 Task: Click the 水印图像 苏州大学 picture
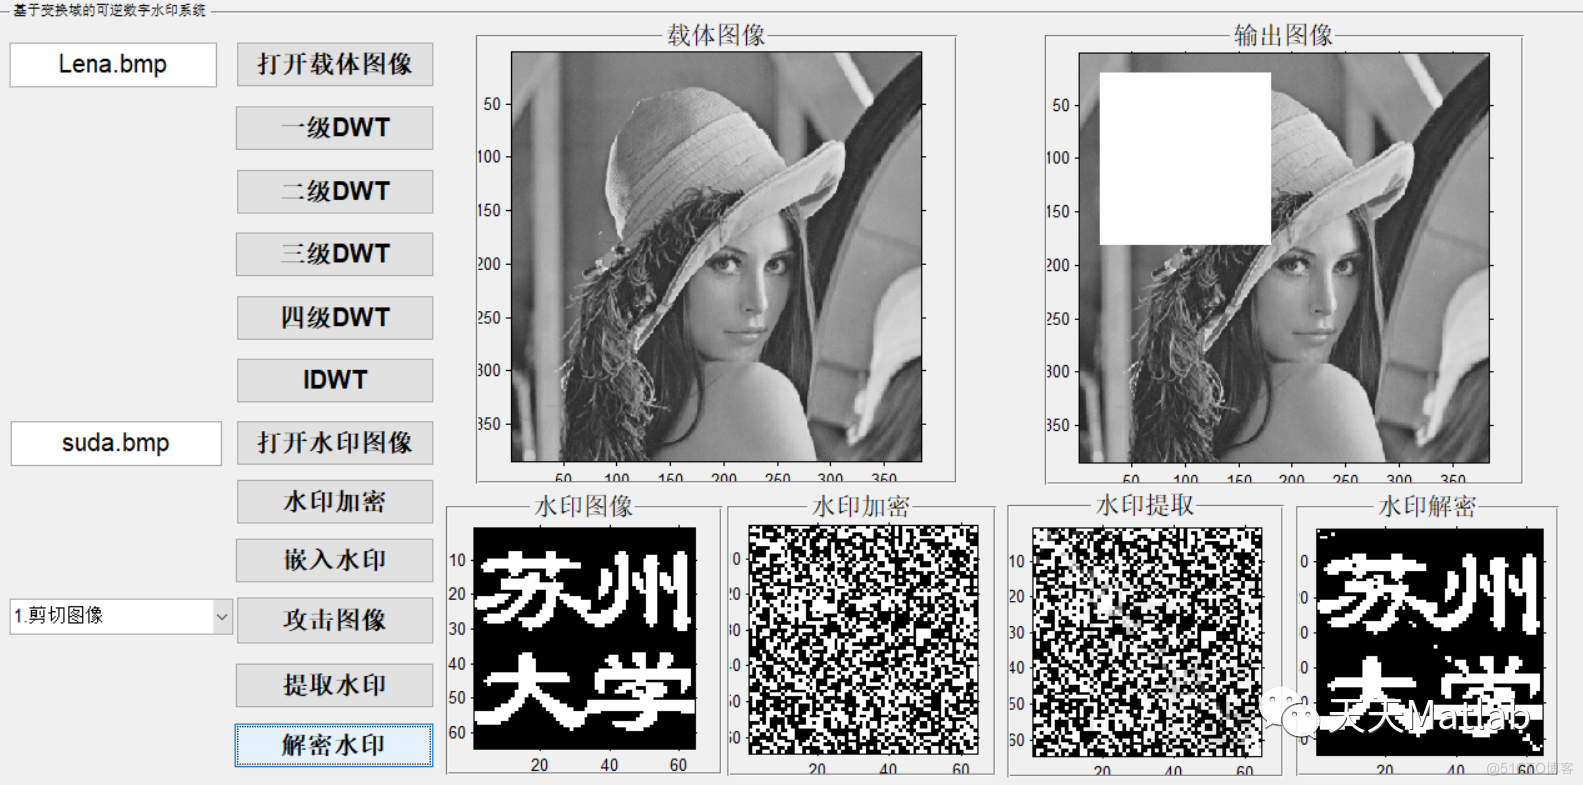coord(584,638)
